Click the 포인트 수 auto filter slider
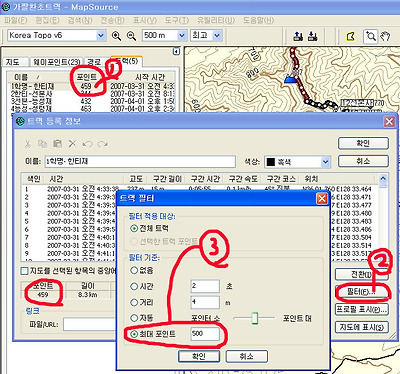The width and height of the screenshot is (400, 374). coord(255,318)
